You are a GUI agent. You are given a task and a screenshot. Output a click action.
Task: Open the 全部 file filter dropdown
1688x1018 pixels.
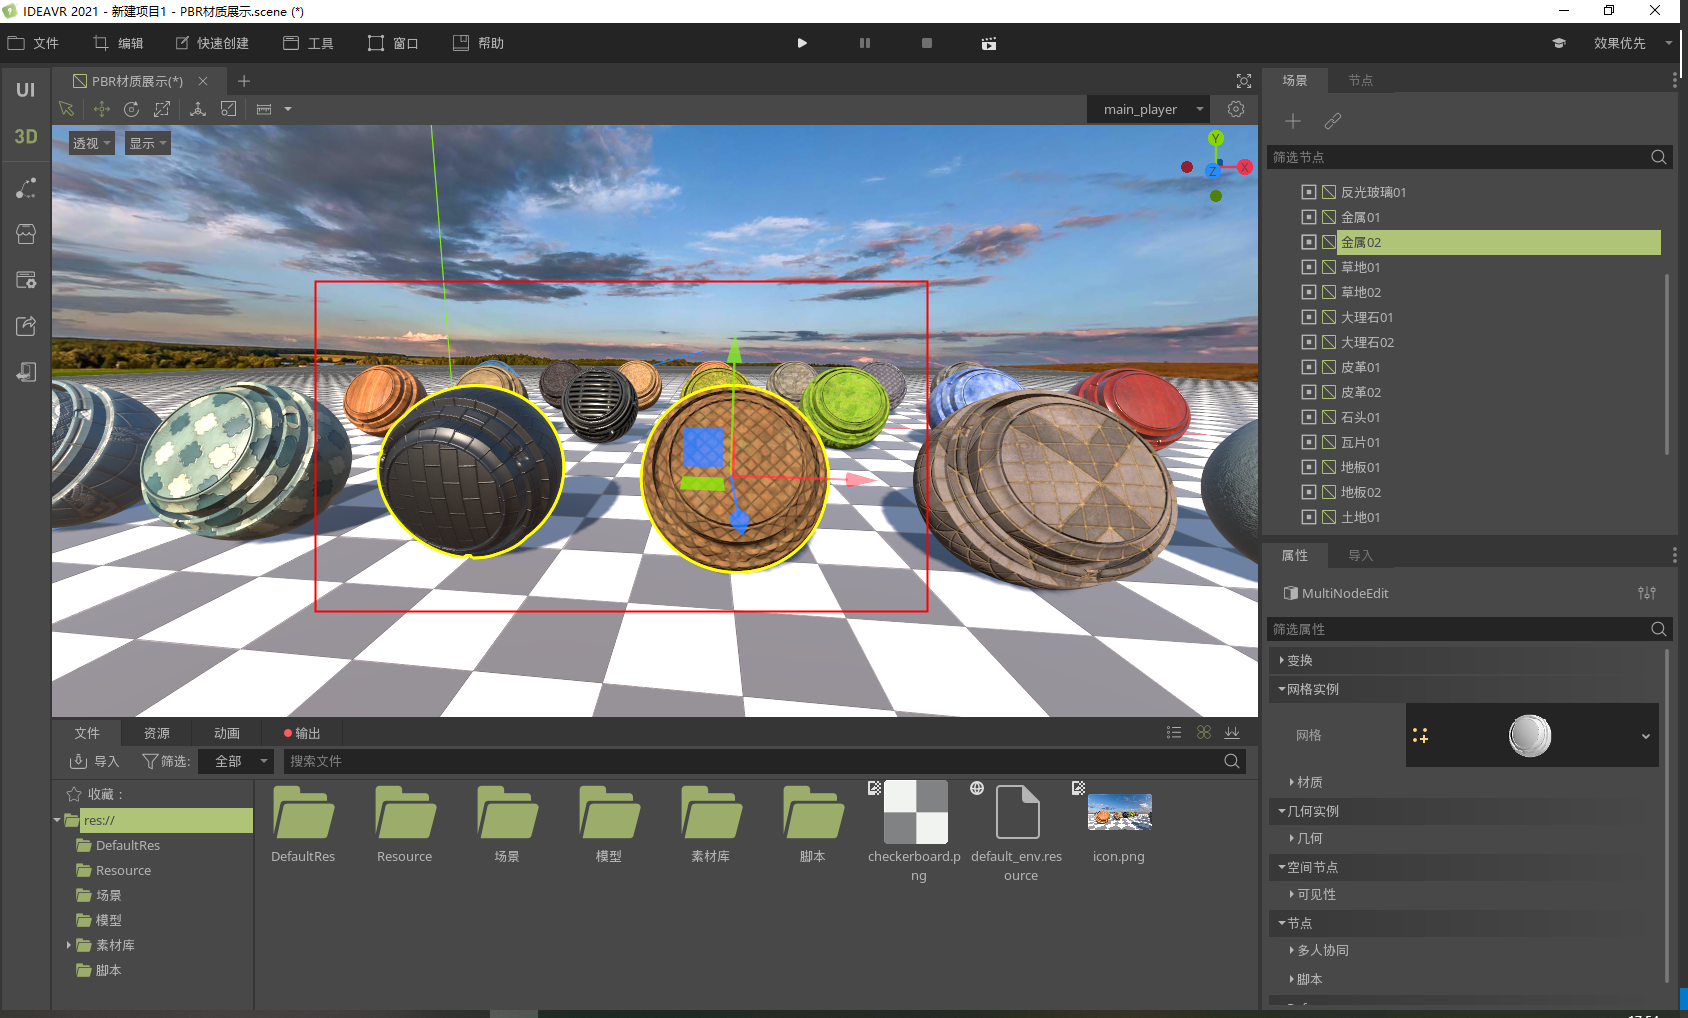coord(235,761)
